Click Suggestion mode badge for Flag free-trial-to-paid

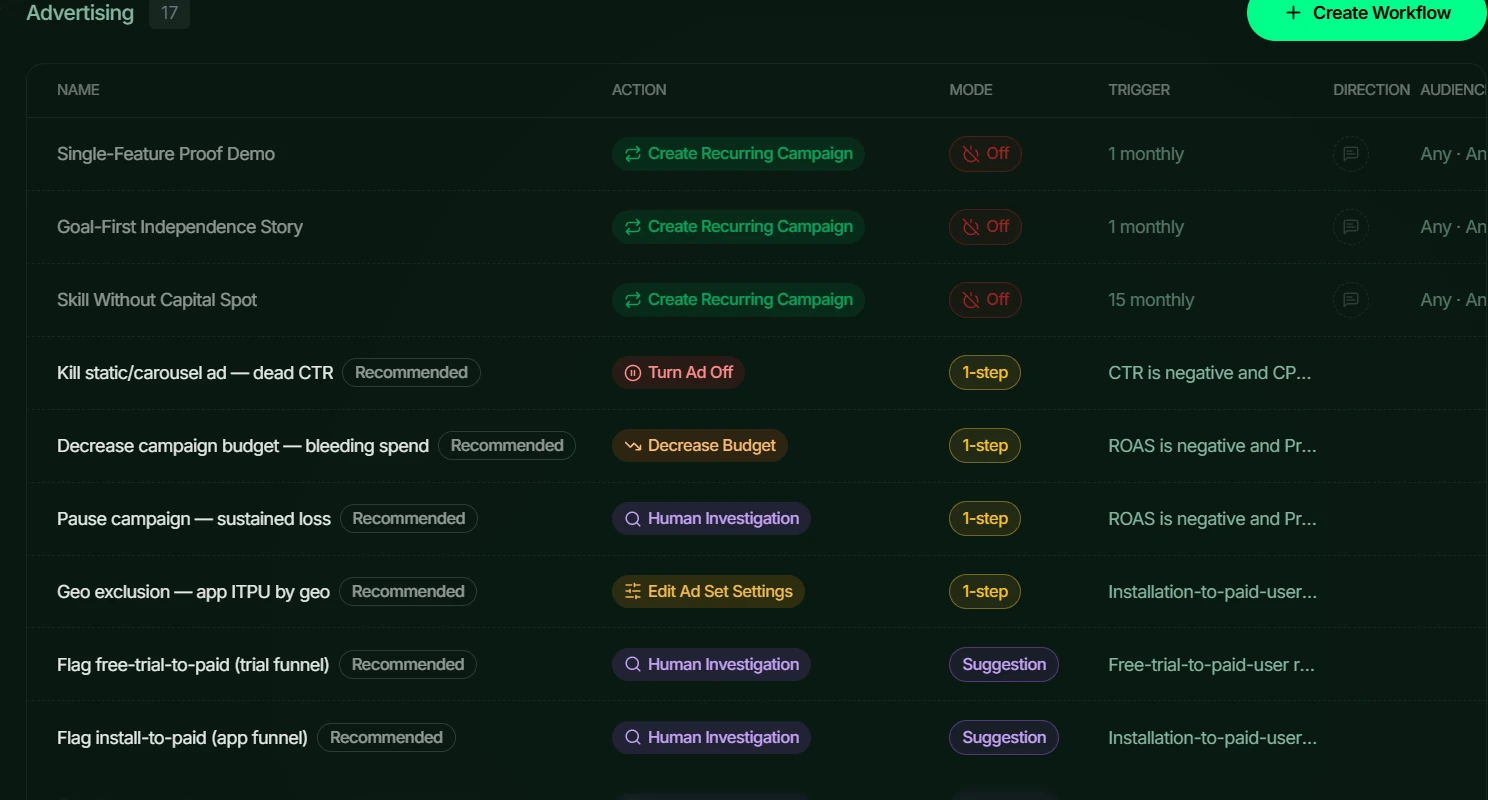click(1004, 665)
